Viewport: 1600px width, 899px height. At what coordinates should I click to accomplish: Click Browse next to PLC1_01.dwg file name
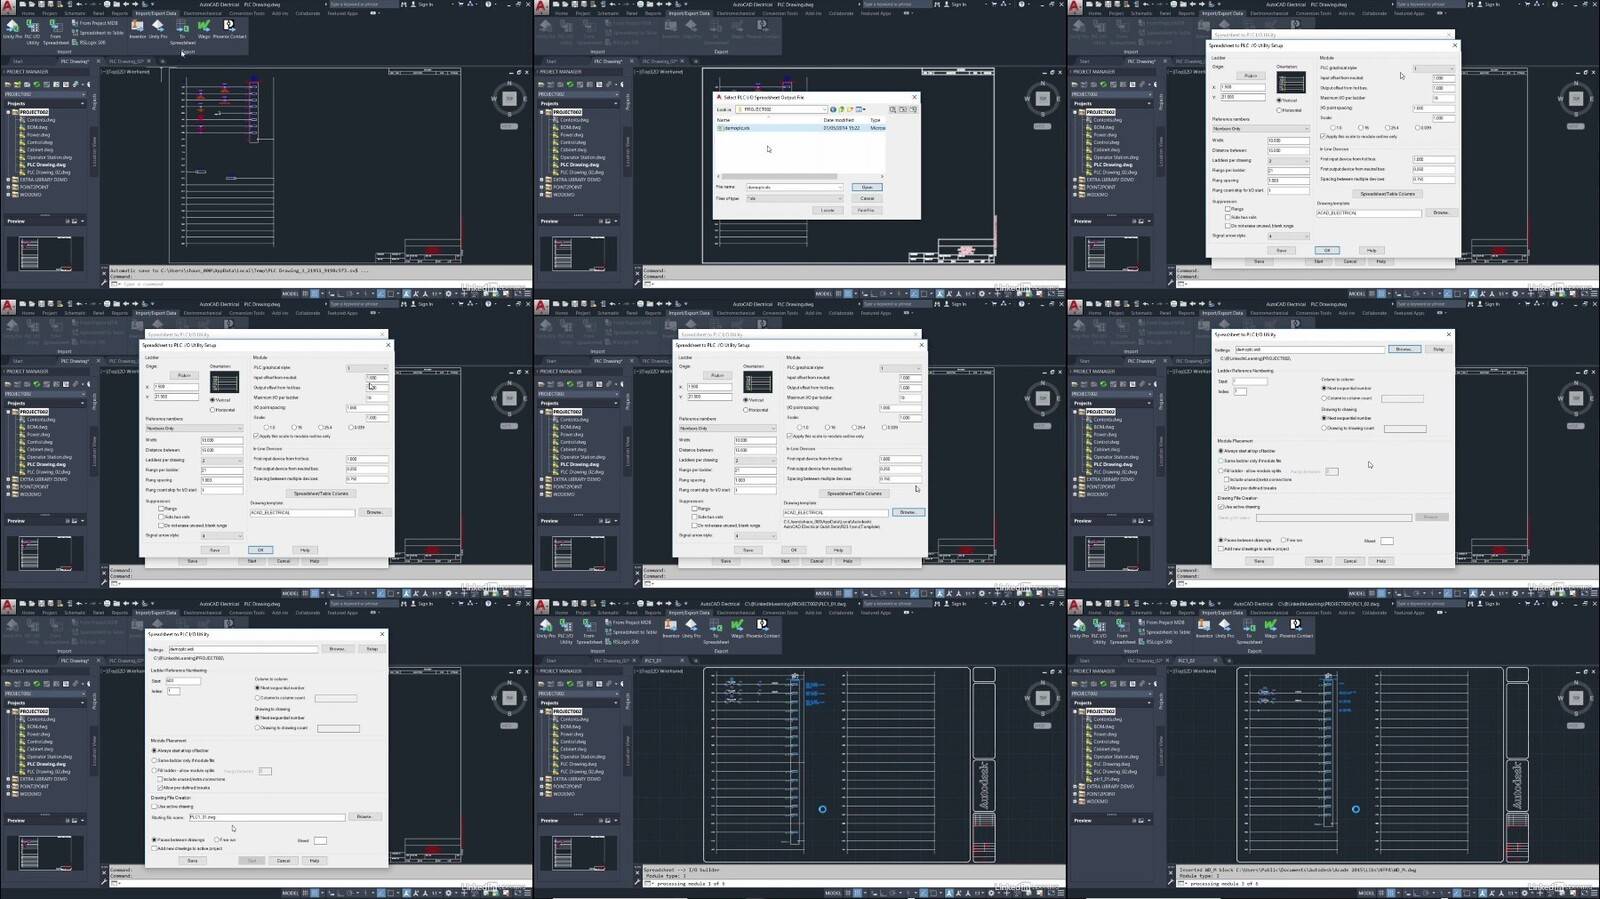(x=364, y=817)
